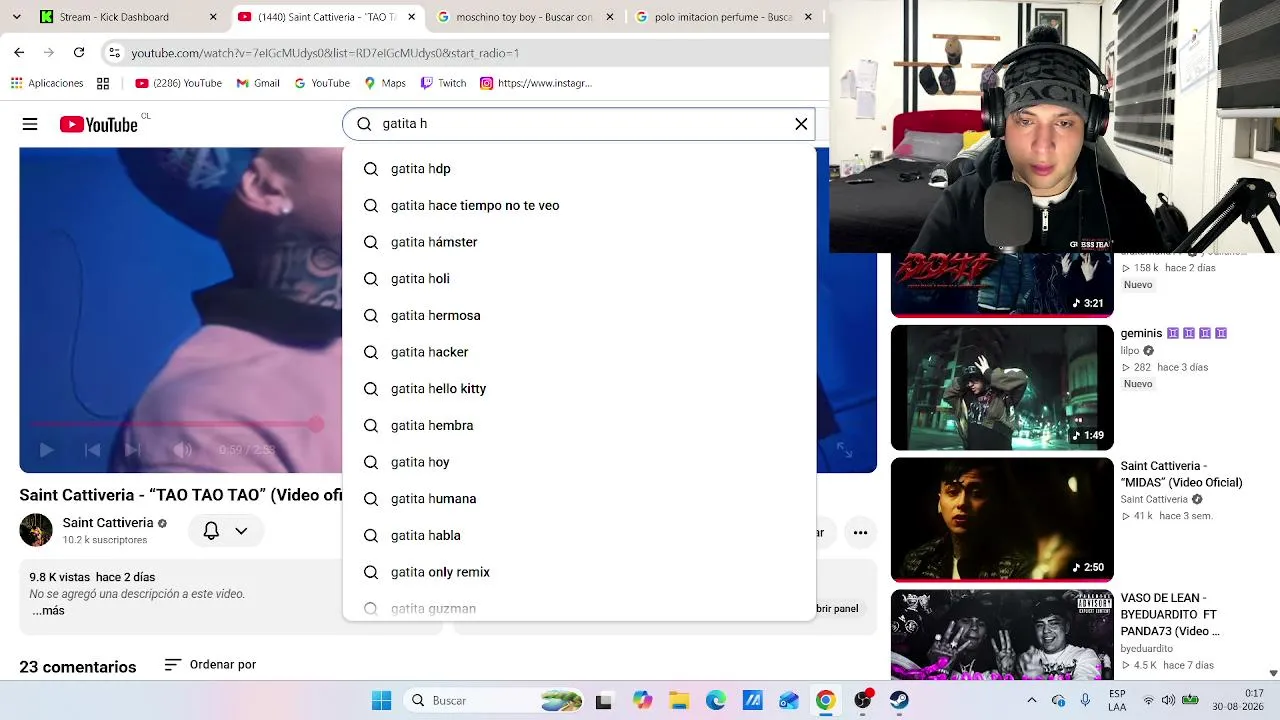Open the Maps bookmark
The width and height of the screenshot is (1280, 720).
385,83
